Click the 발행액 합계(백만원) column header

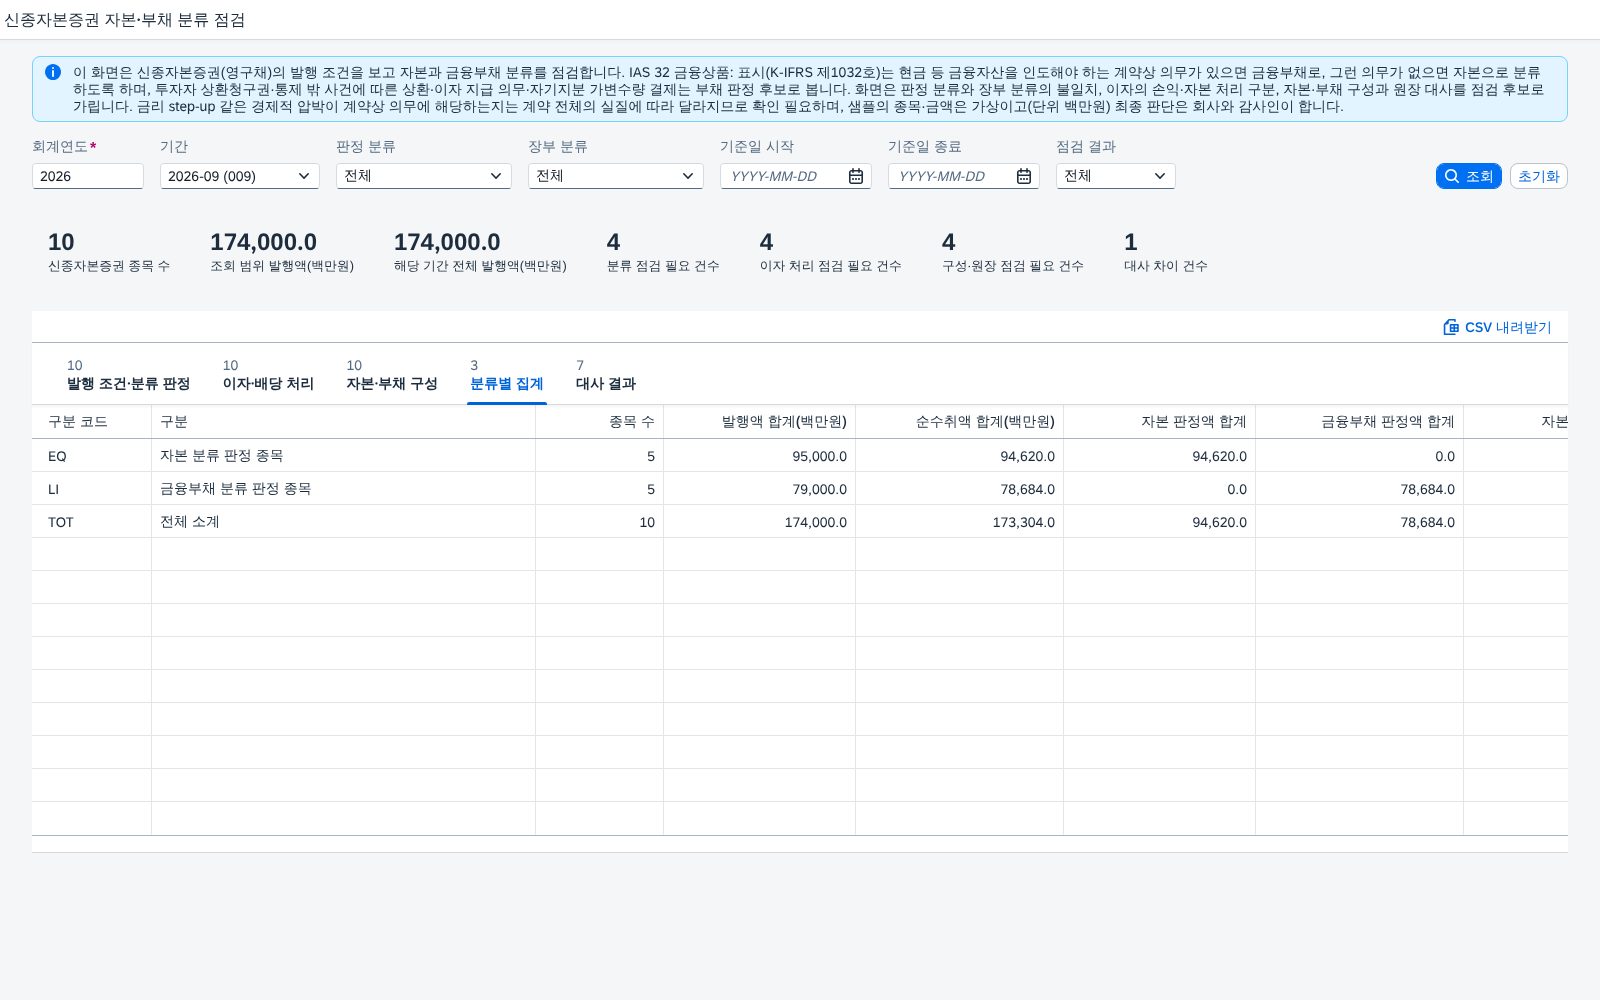(760, 422)
